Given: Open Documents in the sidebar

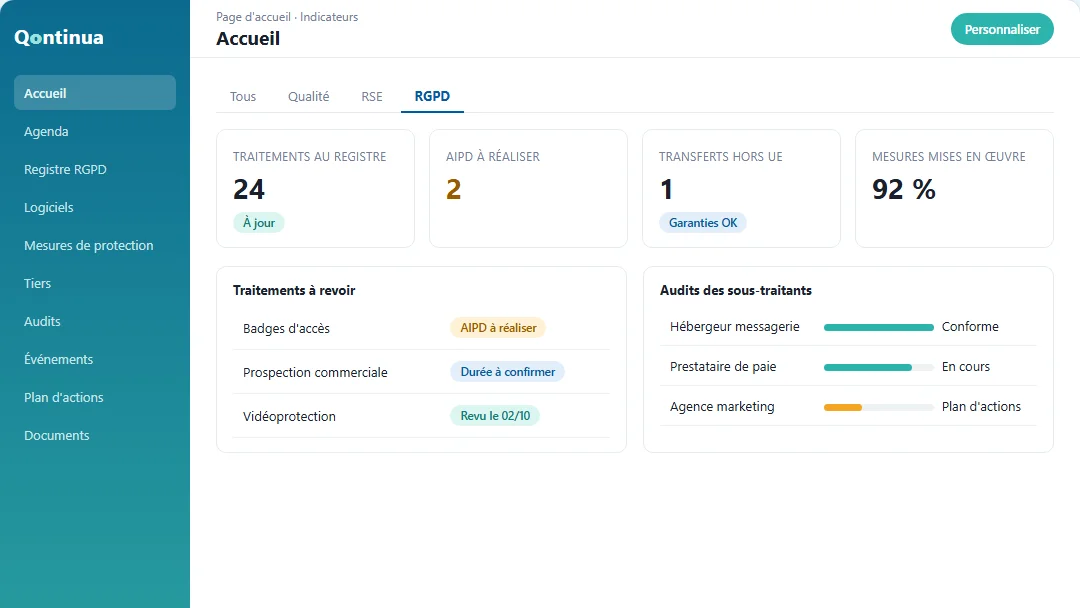Looking at the screenshot, I should click(x=95, y=435).
